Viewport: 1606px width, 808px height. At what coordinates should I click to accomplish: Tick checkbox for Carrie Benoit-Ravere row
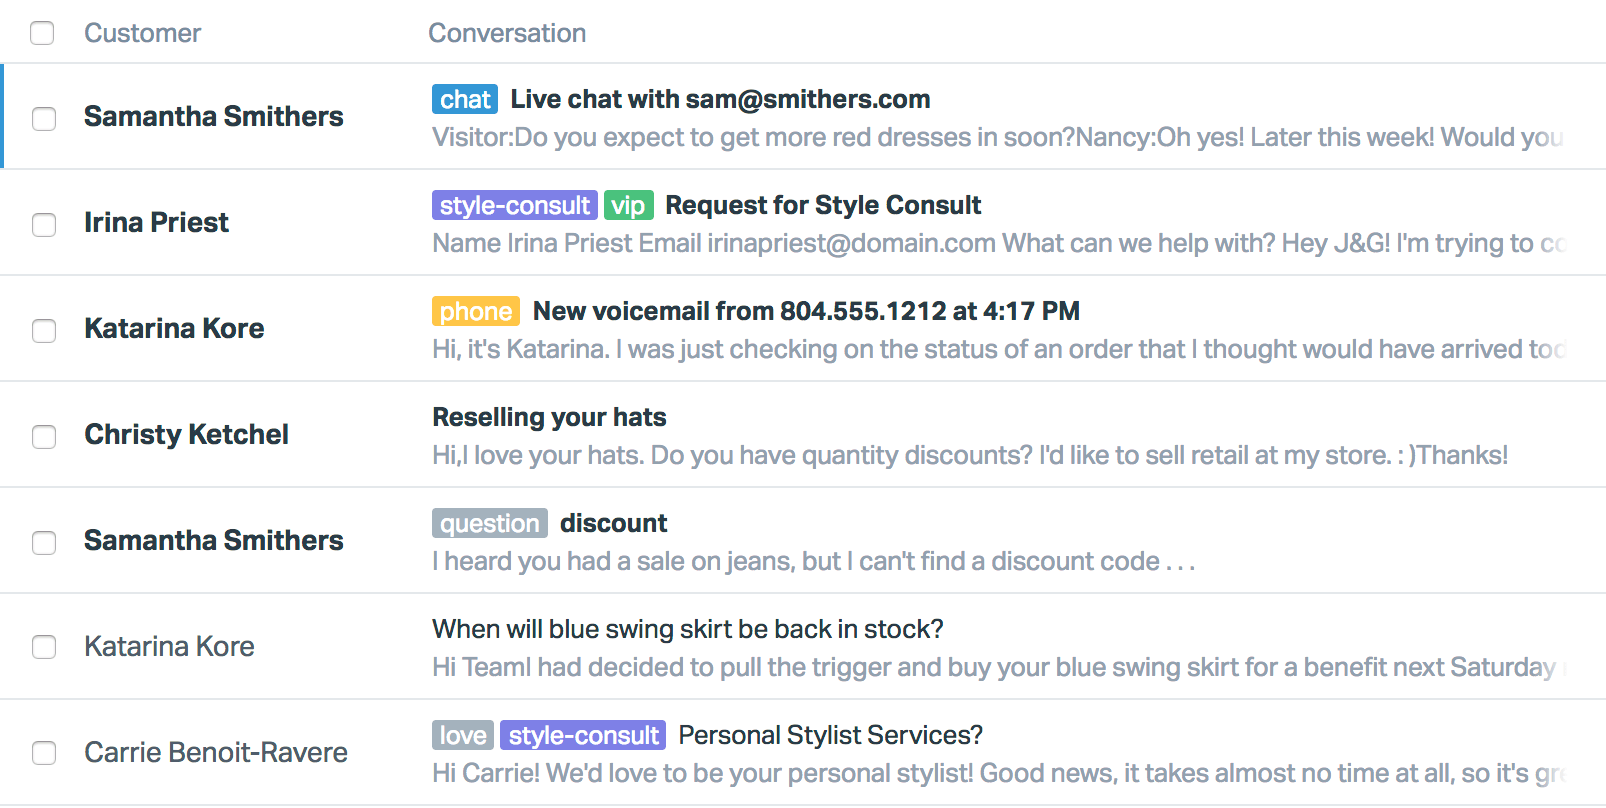tap(44, 753)
